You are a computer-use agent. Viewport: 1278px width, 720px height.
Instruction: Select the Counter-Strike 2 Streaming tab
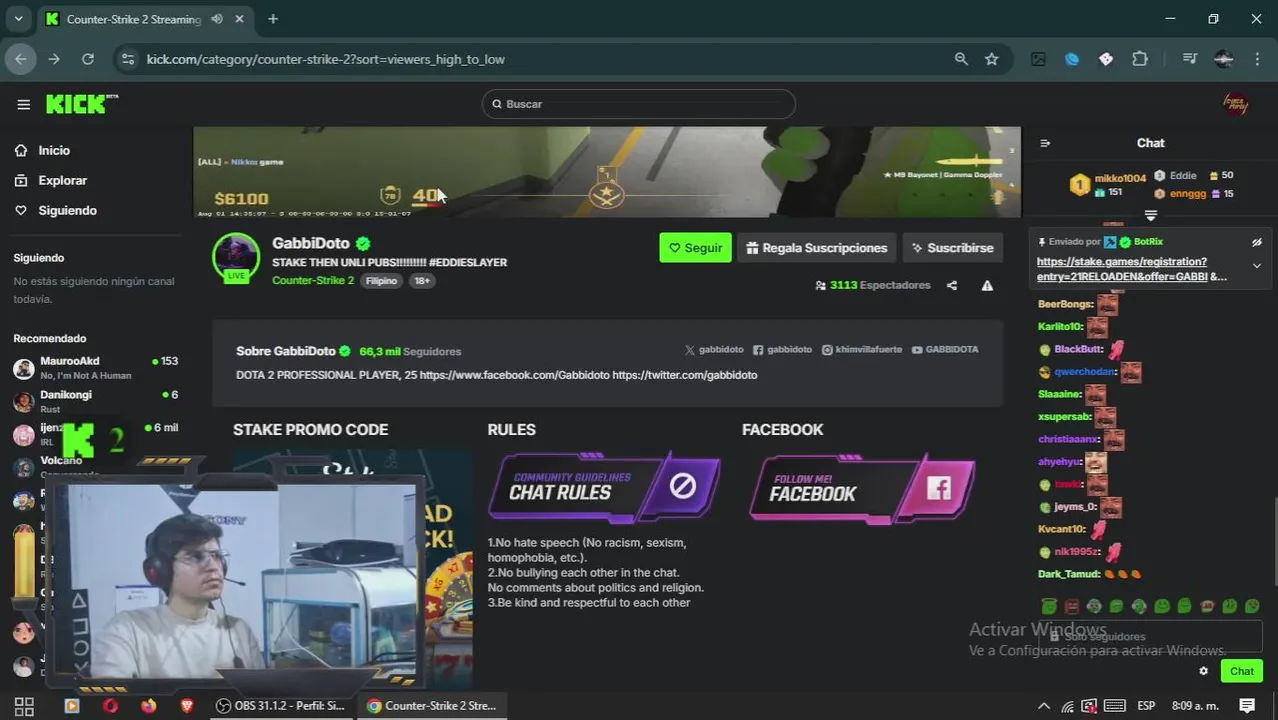click(x=144, y=19)
